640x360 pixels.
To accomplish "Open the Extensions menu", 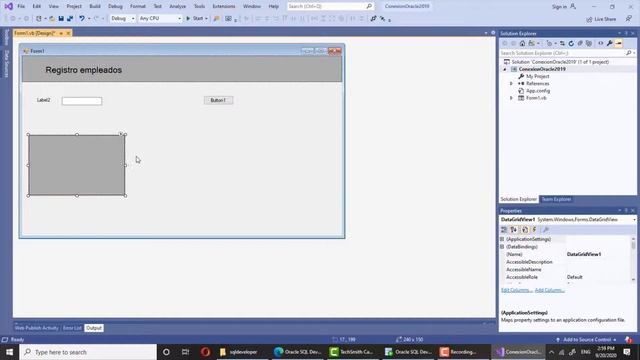I will tap(224, 7).
